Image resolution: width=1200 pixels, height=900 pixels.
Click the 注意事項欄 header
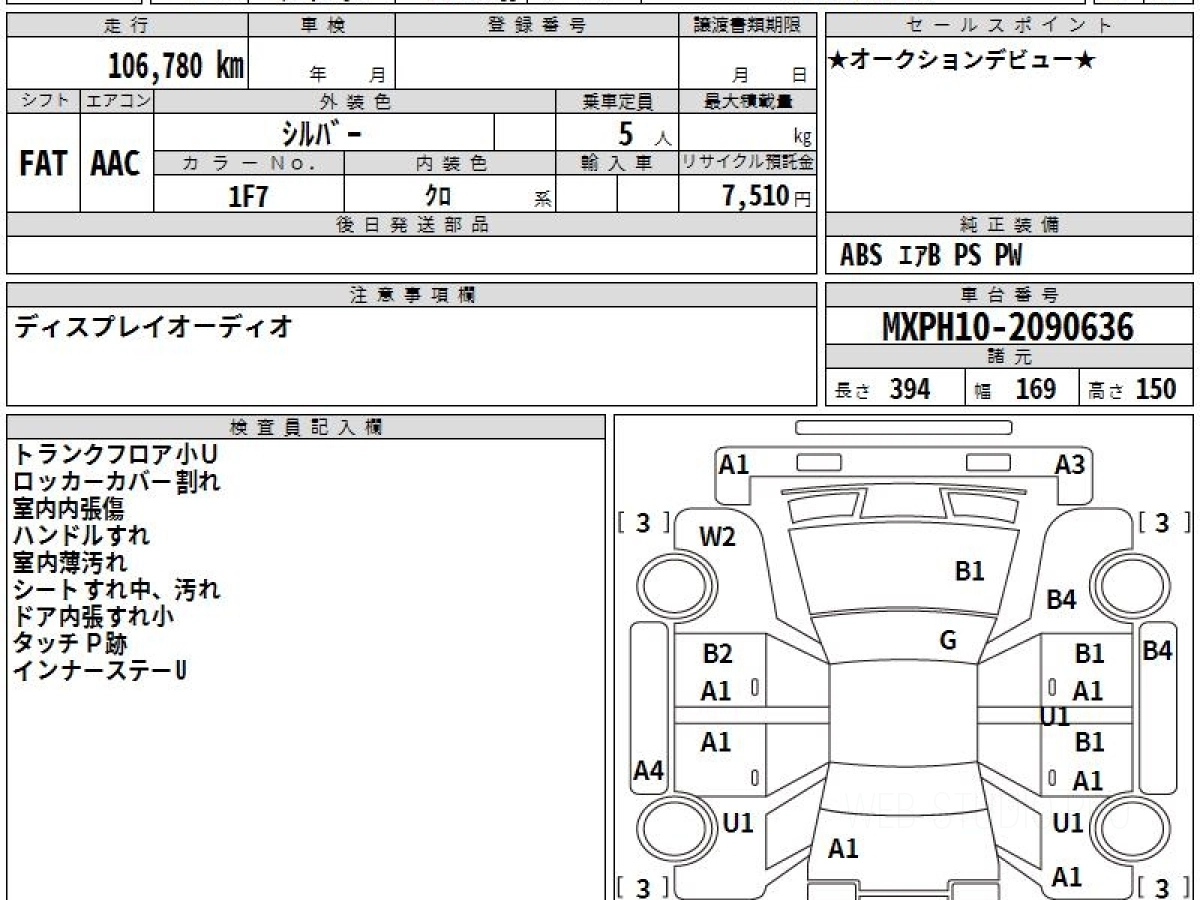tap(412, 294)
